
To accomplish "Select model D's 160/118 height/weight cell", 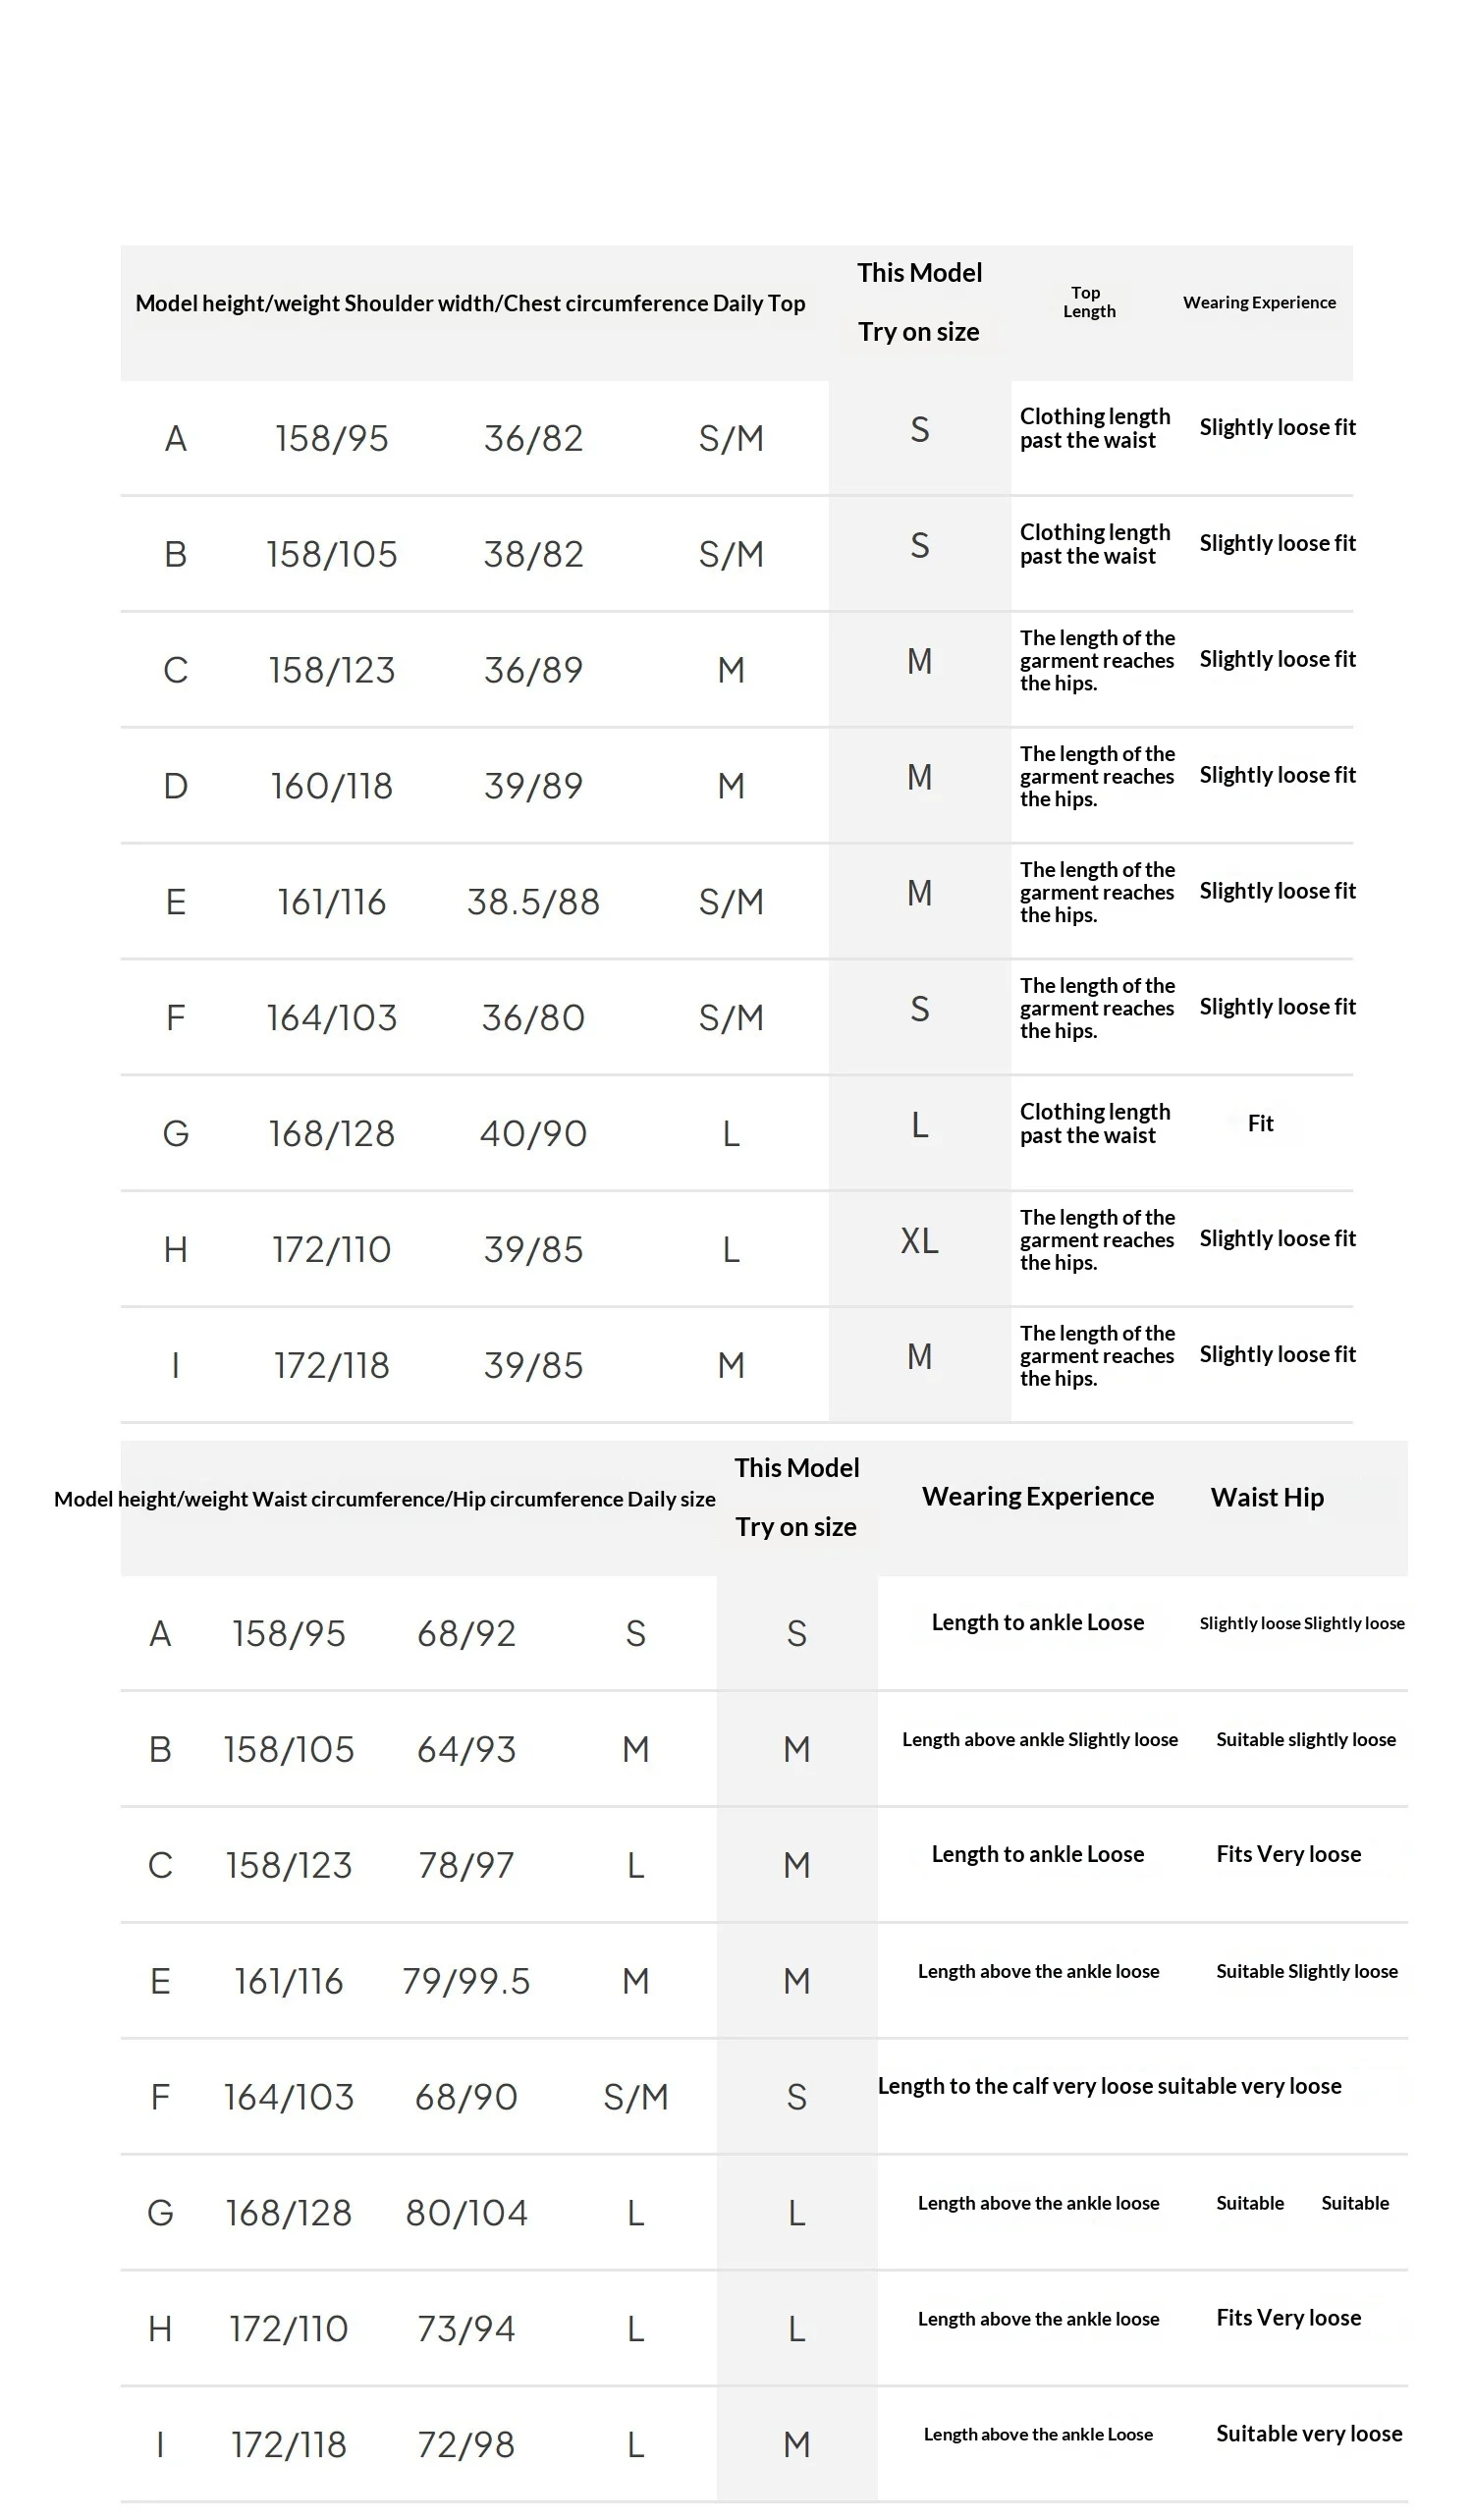I will 331,786.
